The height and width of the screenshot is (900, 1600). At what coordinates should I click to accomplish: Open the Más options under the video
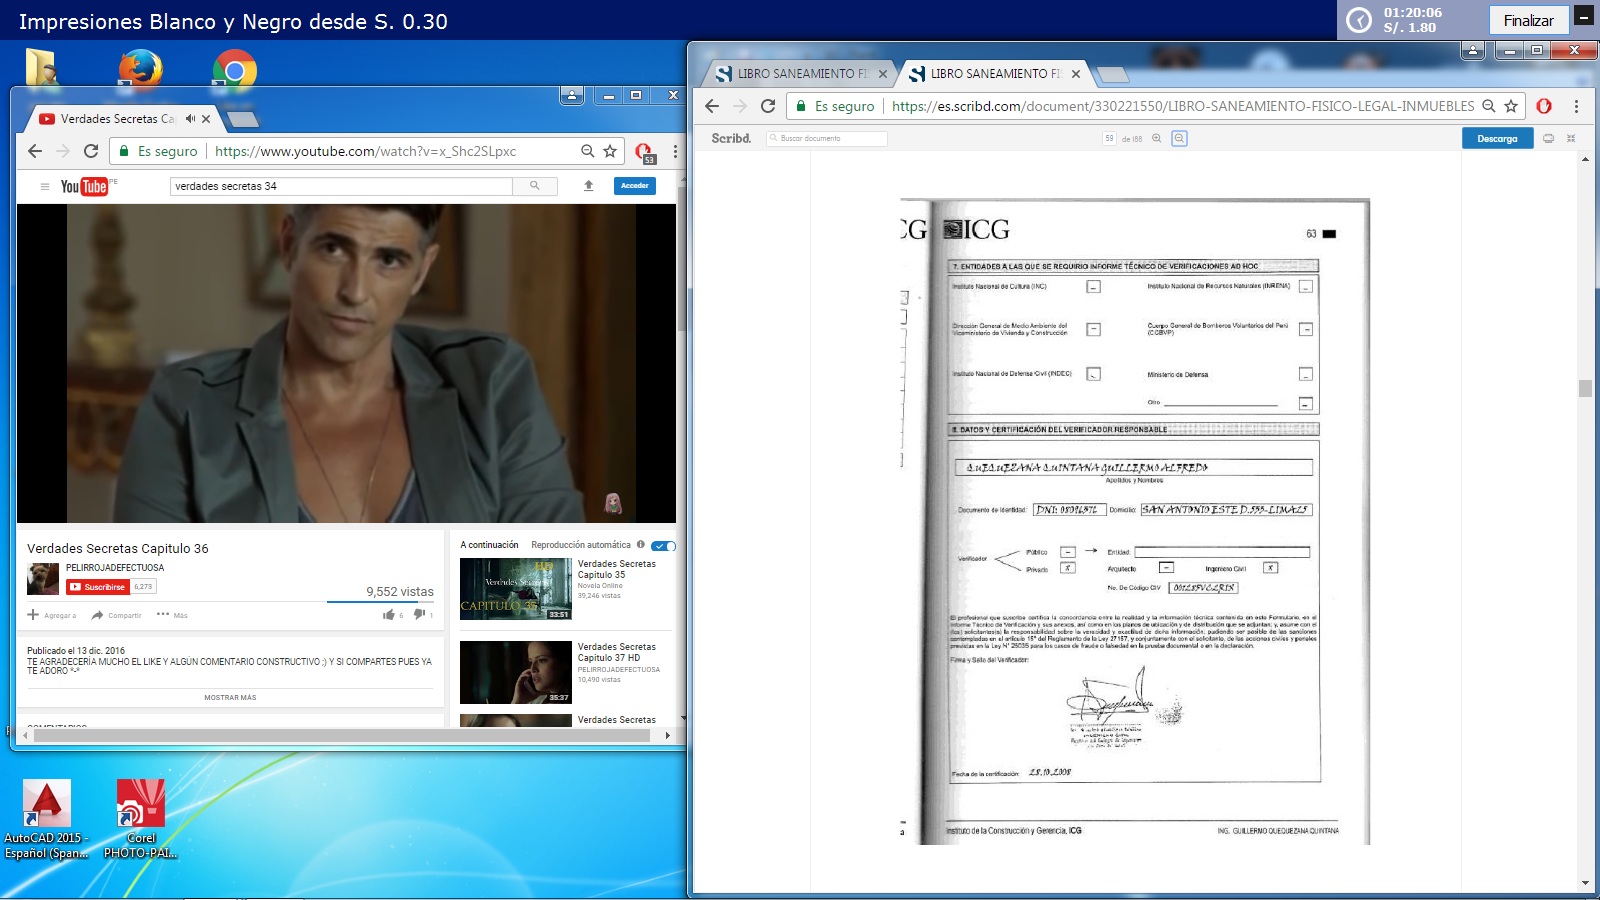[x=172, y=615]
